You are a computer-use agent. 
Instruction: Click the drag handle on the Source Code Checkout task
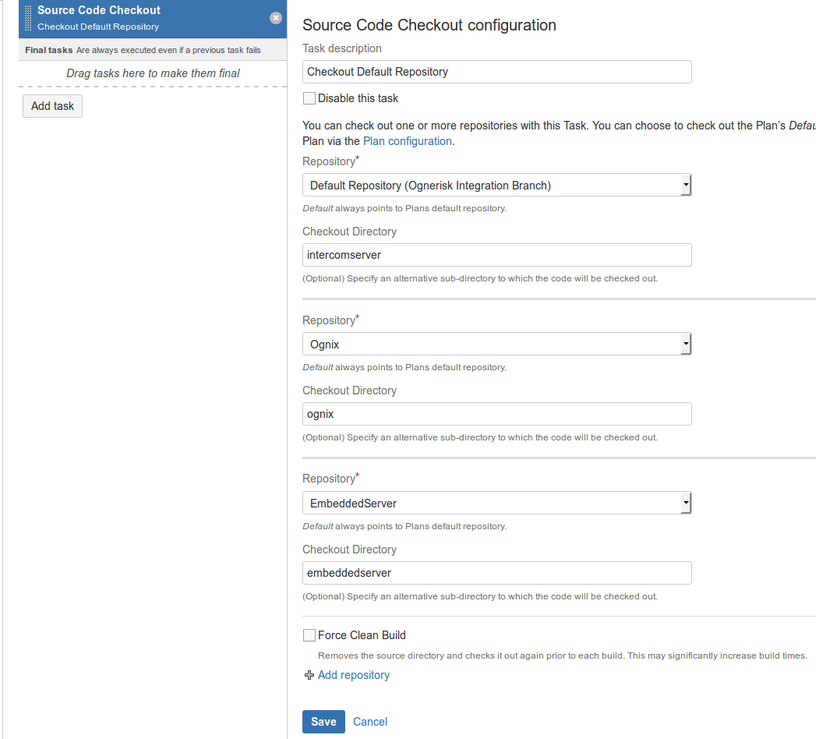coord(28,18)
